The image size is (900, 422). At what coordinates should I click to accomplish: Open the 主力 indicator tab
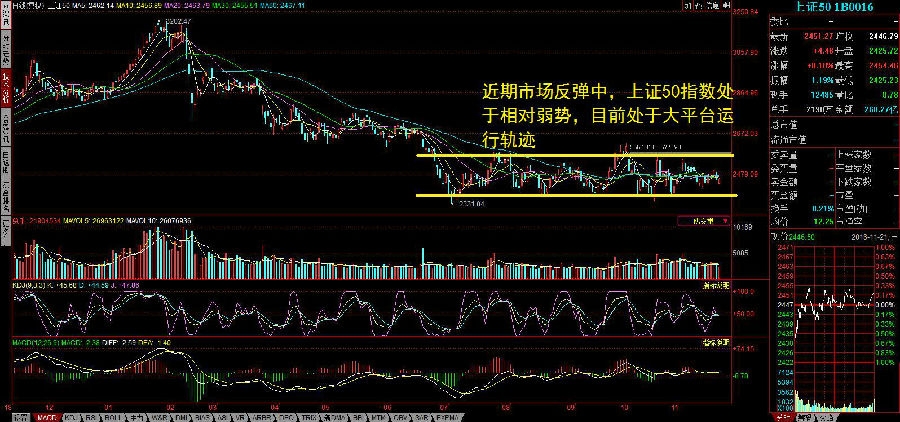pos(135,417)
